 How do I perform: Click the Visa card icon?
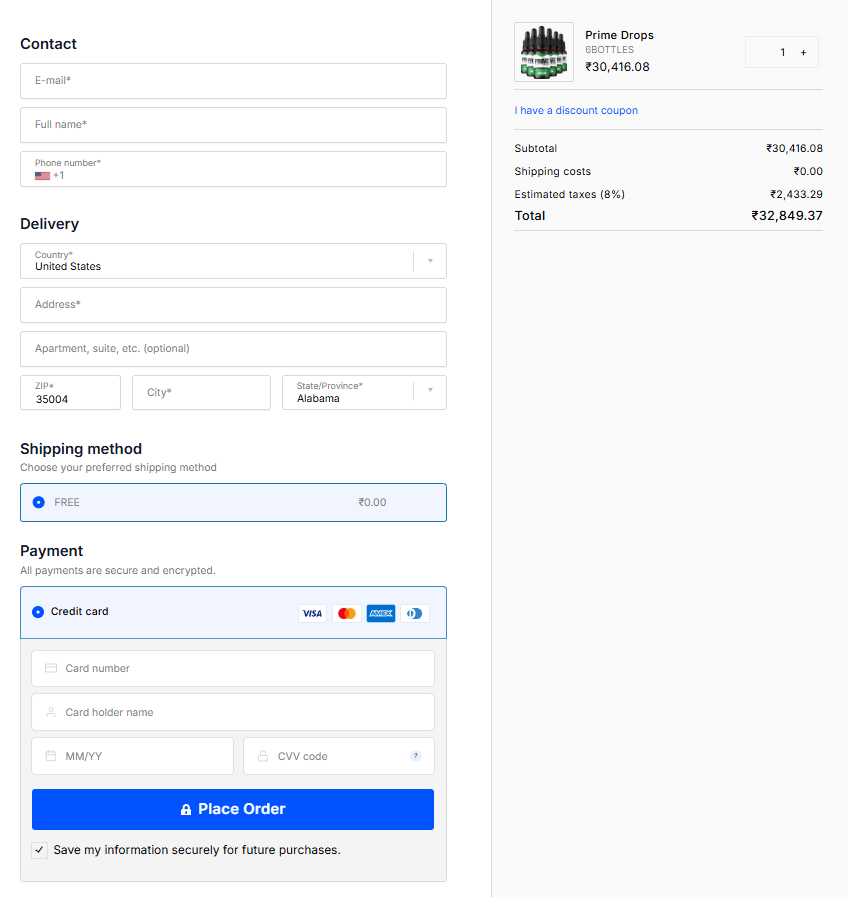(312, 613)
